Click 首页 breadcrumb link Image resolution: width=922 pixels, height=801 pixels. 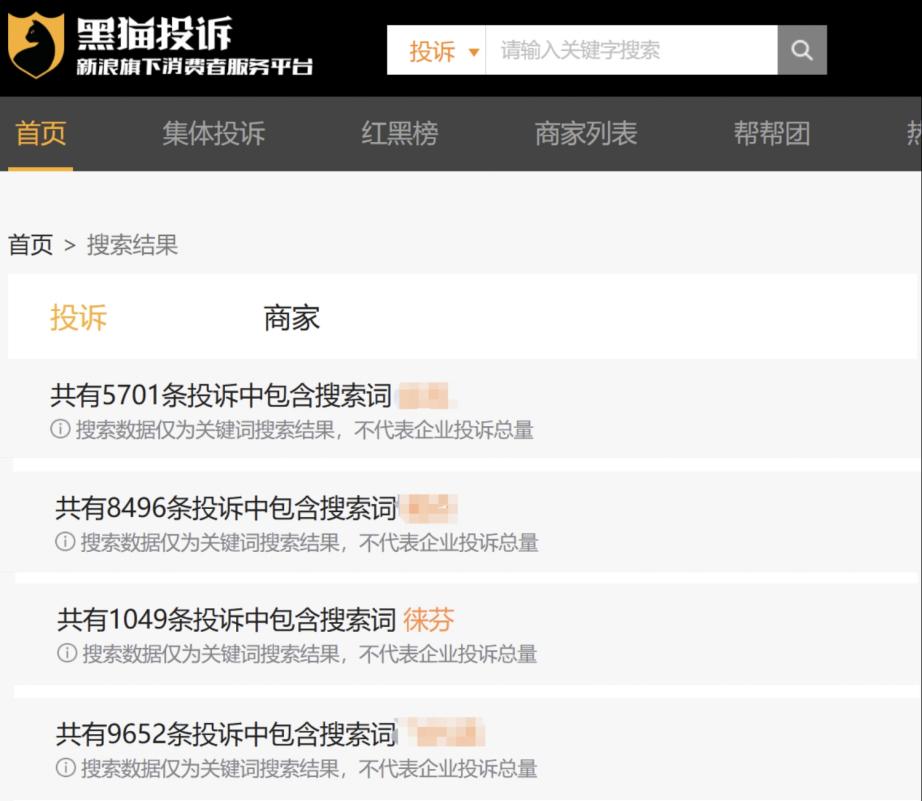pyautogui.click(x=31, y=245)
